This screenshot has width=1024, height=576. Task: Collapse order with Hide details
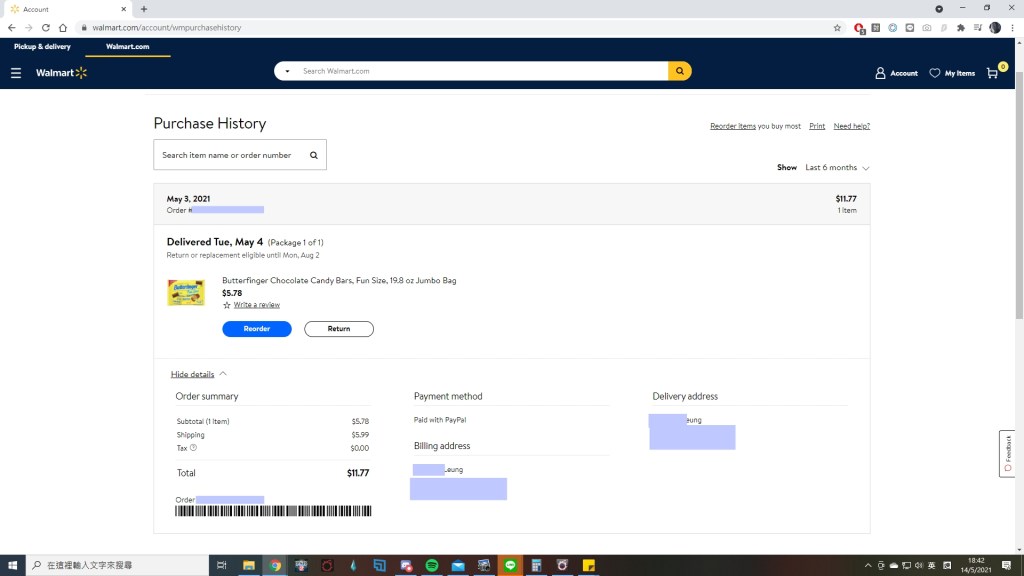[x=193, y=374]
